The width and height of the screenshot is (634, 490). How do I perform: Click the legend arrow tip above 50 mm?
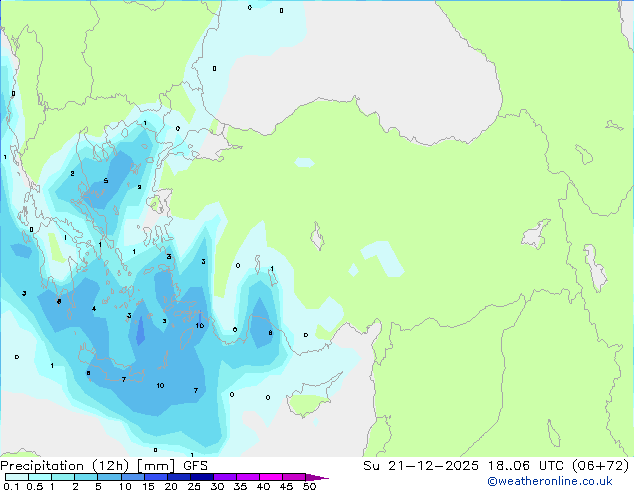click(317, 477)
